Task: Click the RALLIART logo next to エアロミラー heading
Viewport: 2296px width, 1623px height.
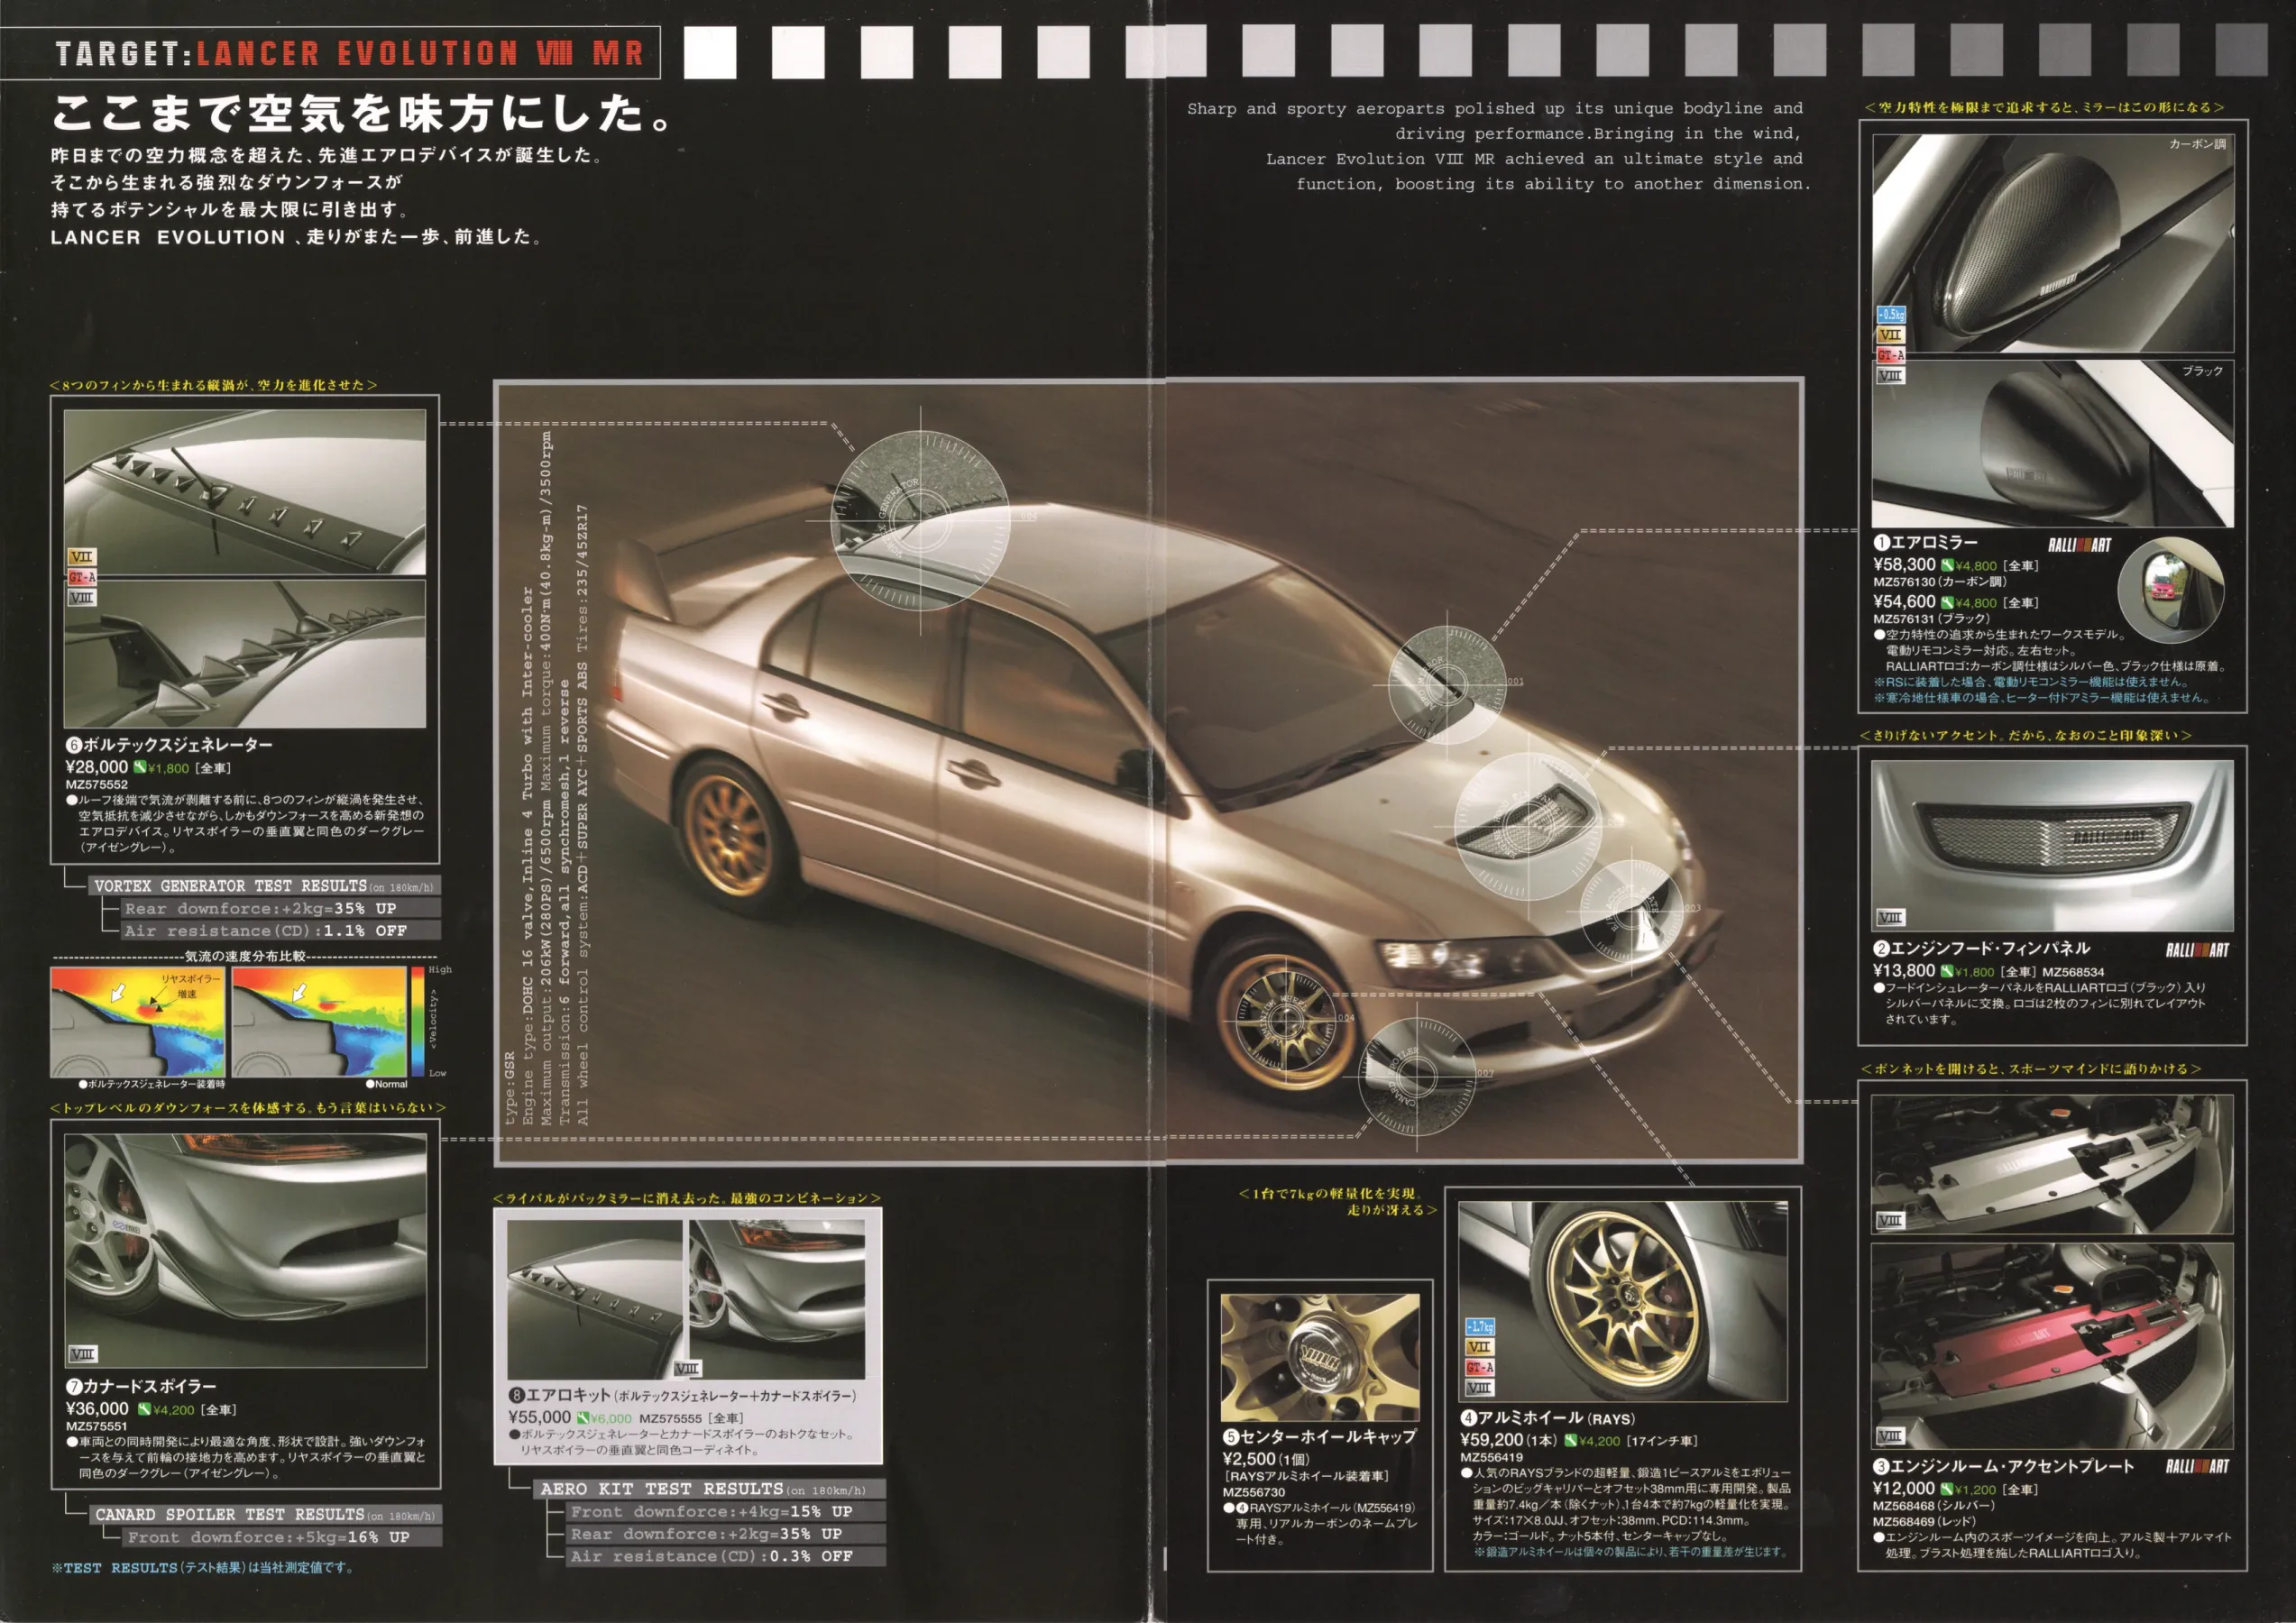Action: (2080, 545)
